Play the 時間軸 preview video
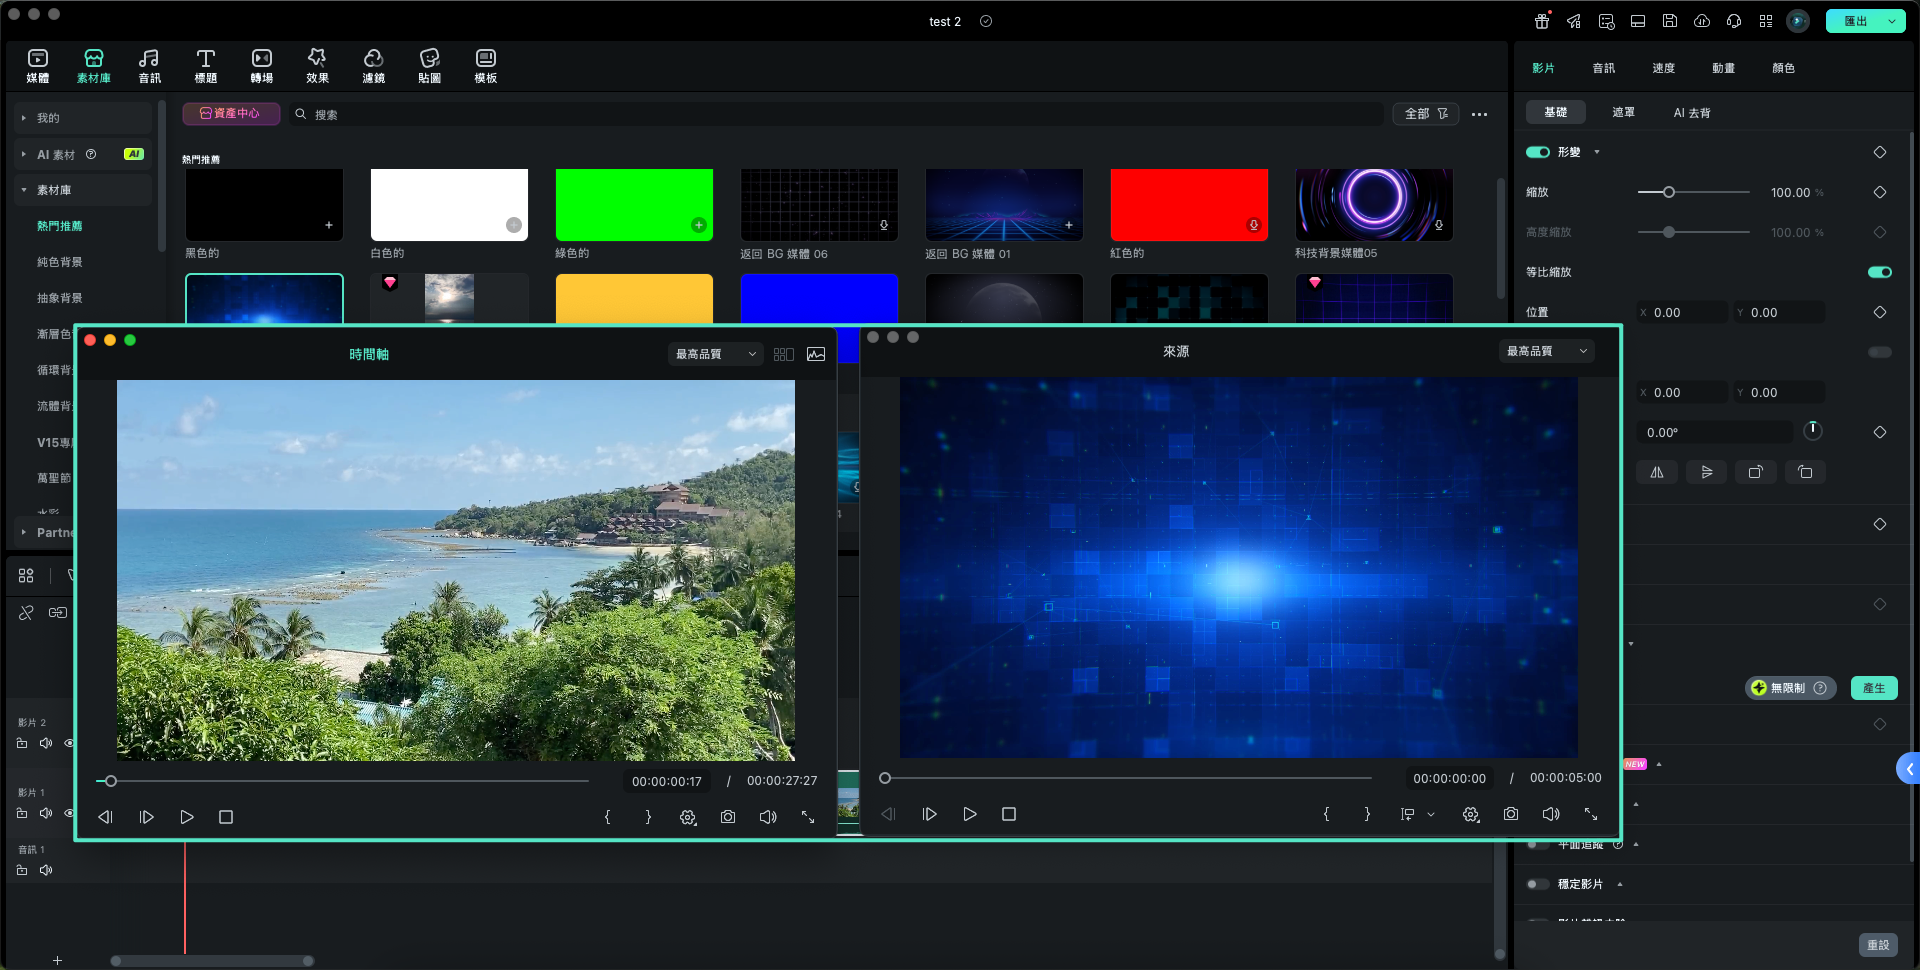This screenshot has width=1920, height=970. [187, 817]
